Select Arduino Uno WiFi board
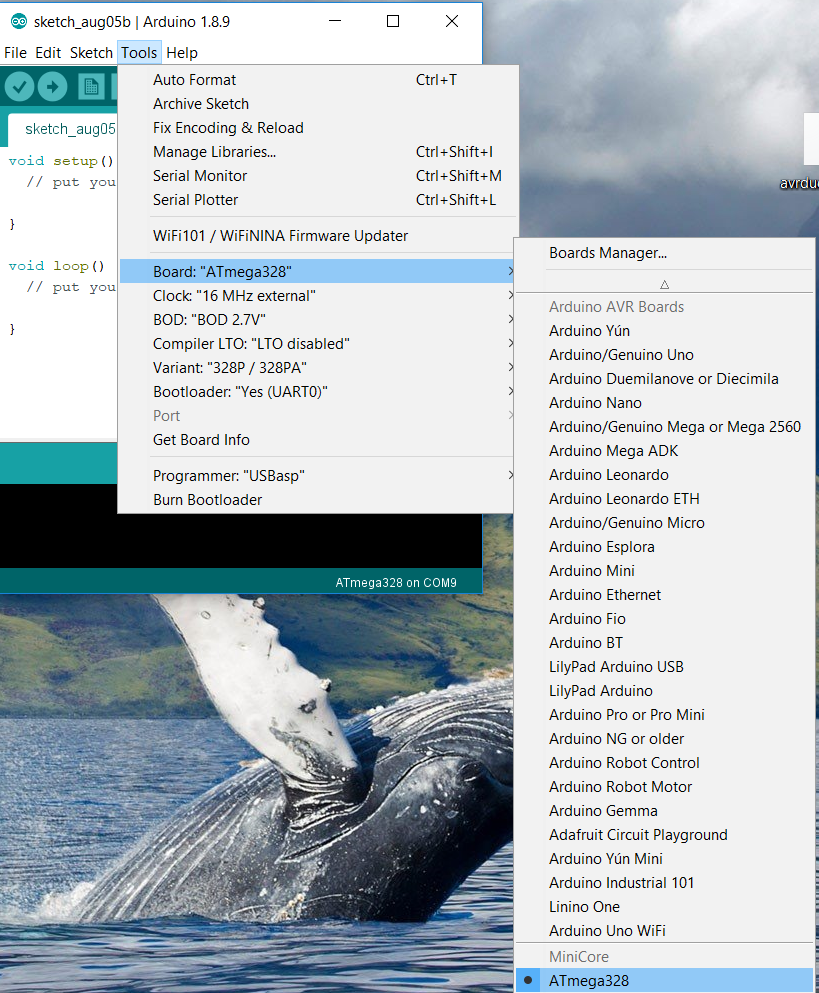The image size is (819, 993). point(664,931)
